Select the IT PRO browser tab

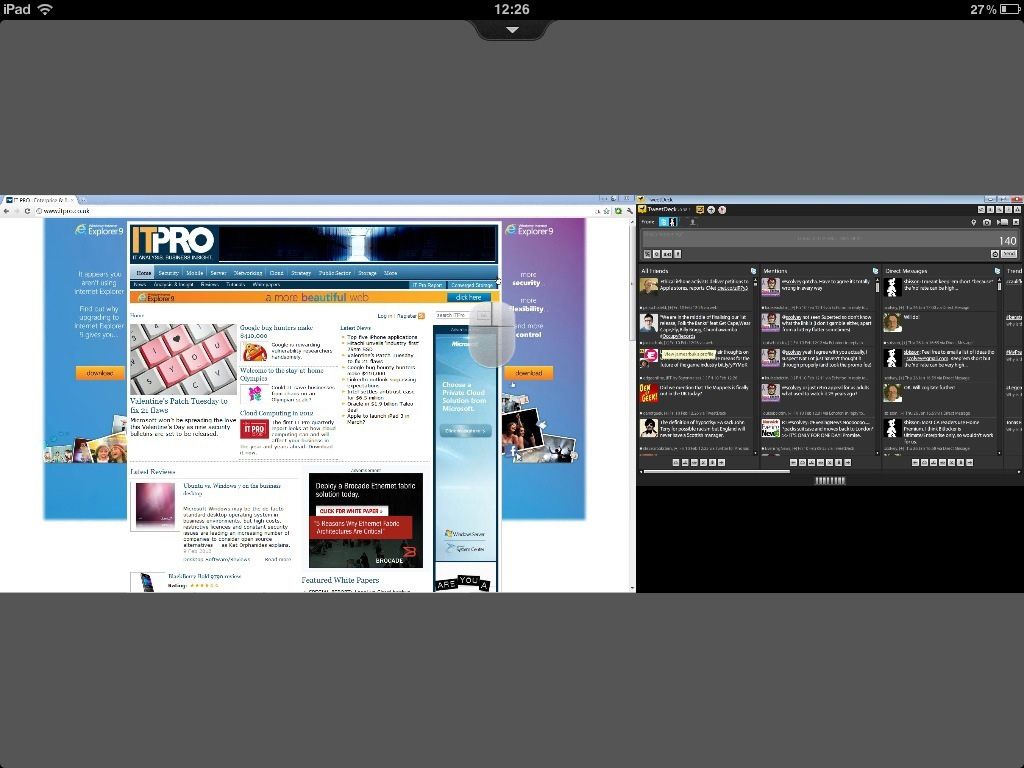[39, 200]
